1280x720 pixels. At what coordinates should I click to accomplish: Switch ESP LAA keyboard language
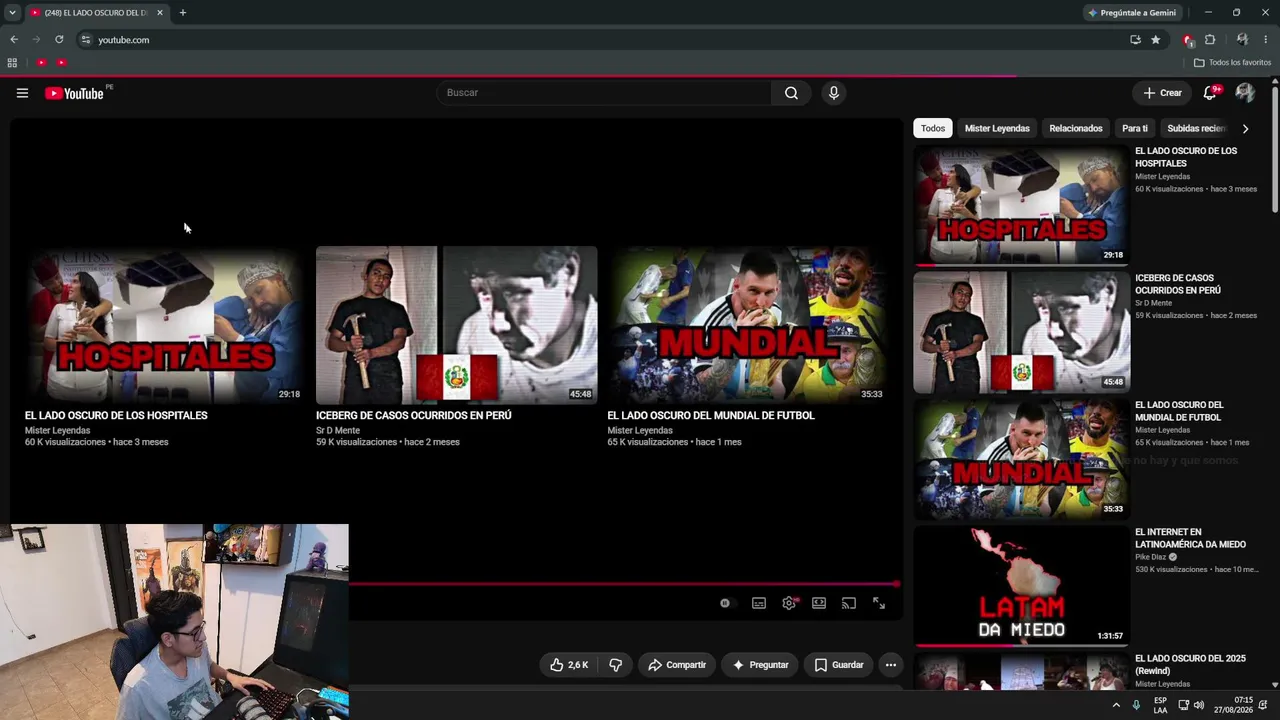click(1160, 705)
